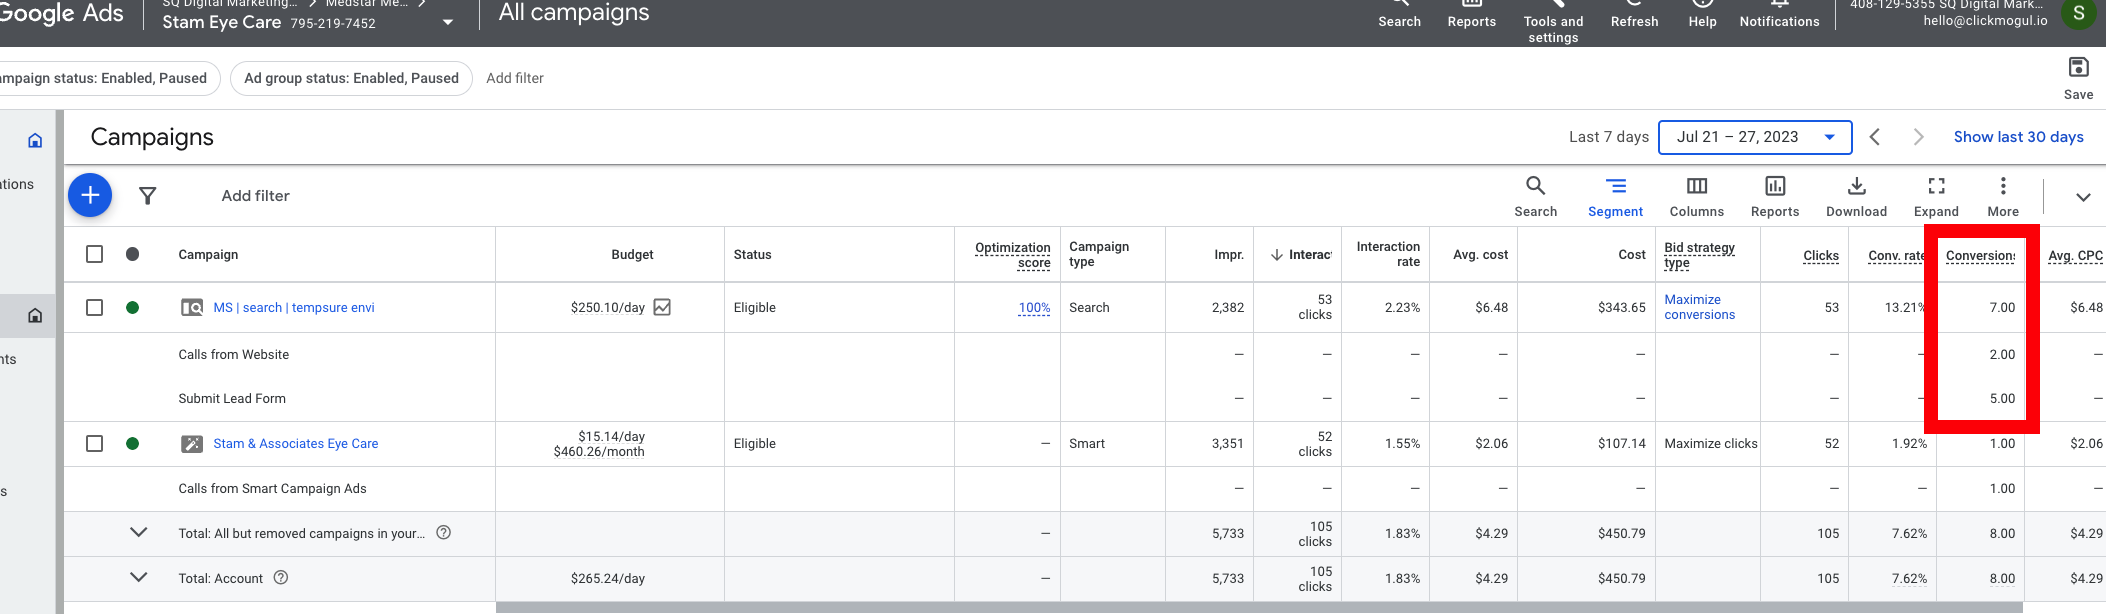Click the blue plus new campaign button
Image resolution: width=2106 pixels, height=614 pixels.
[x=90, y=195]
